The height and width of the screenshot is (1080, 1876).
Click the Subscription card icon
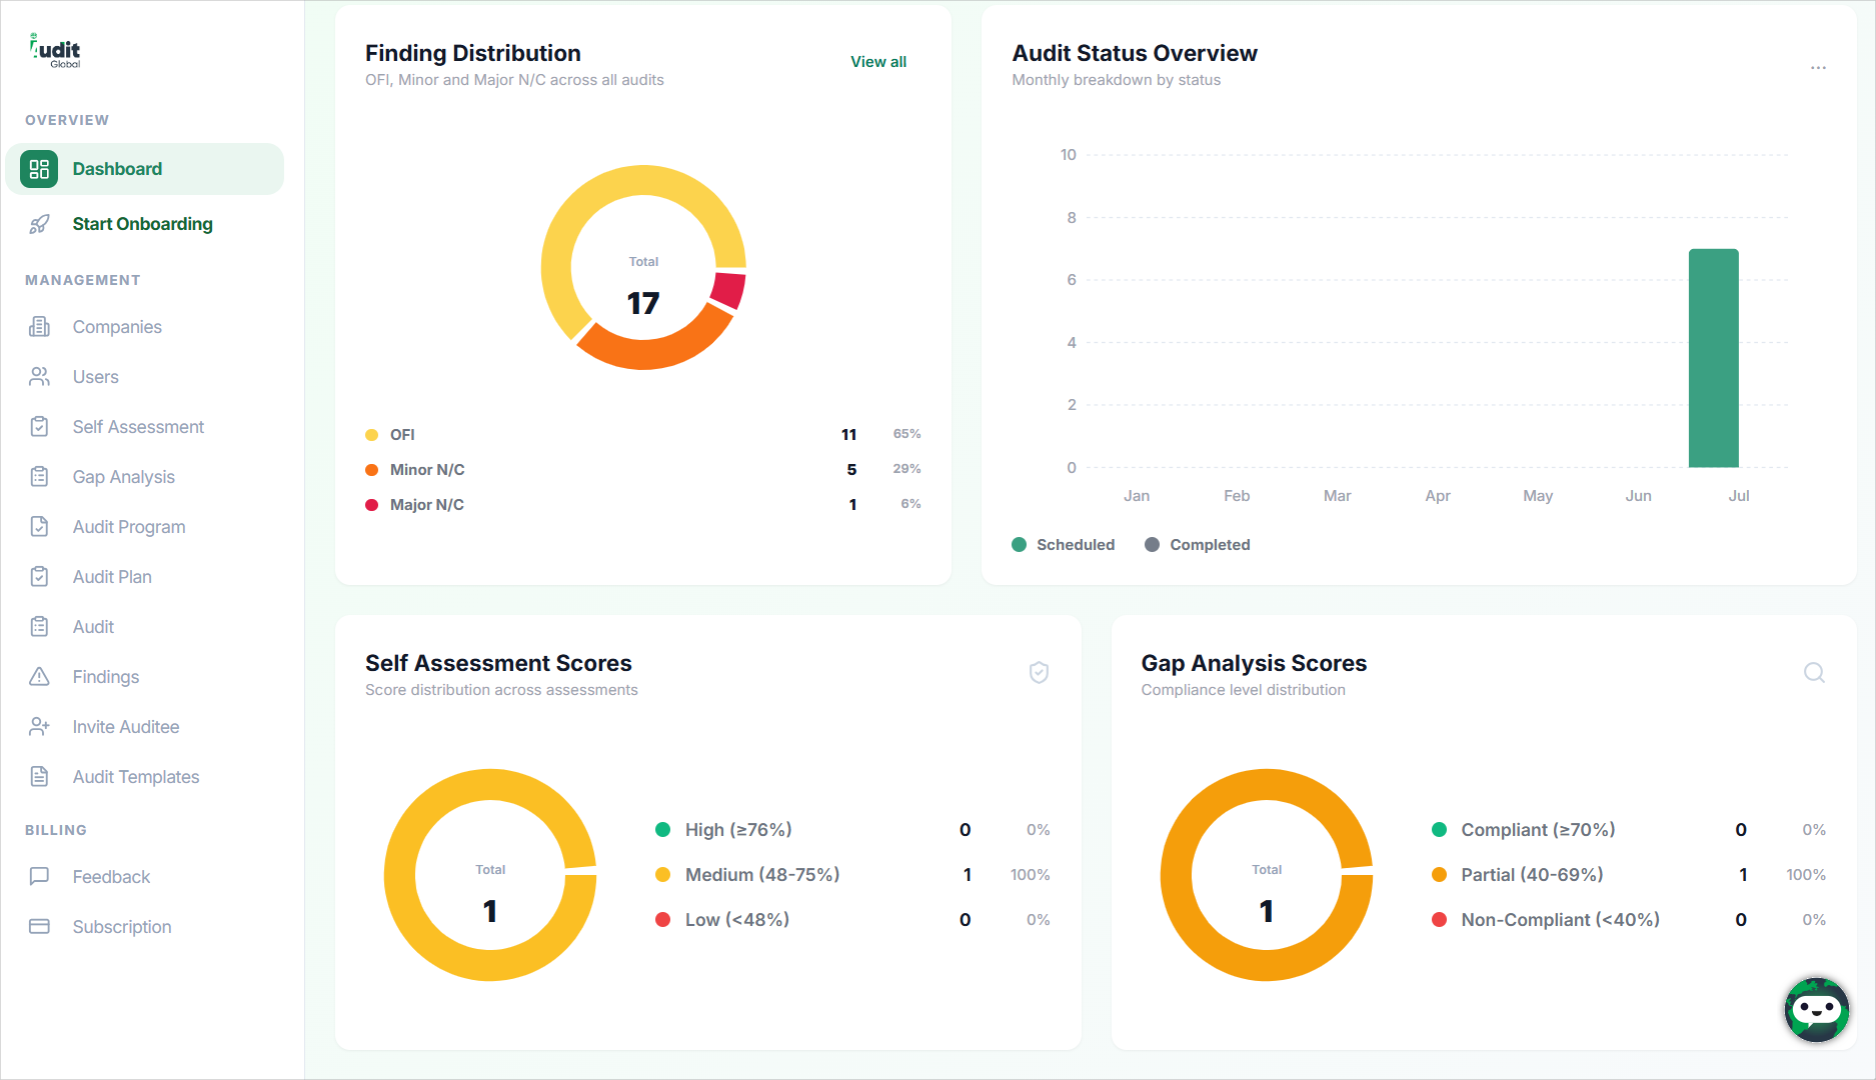click(x=39, y=927)
